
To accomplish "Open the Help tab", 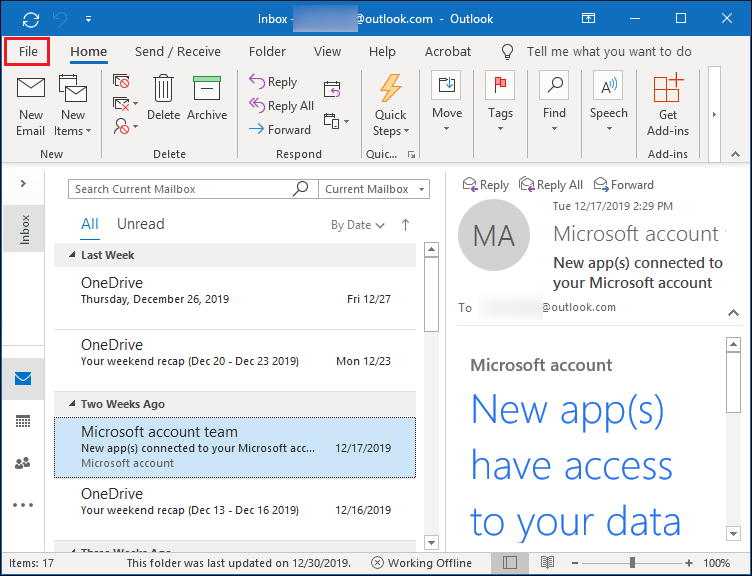I will 382,51.
